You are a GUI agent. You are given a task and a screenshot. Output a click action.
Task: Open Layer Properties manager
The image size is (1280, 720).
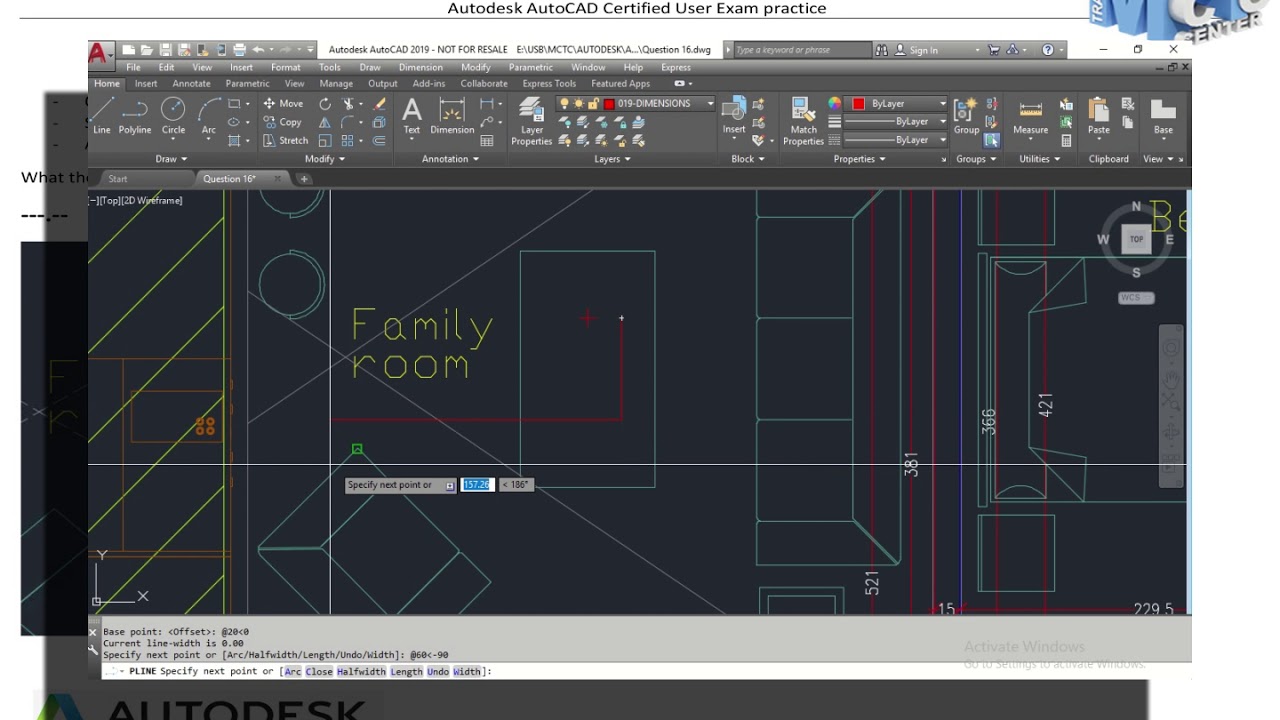tap(531, 122)
